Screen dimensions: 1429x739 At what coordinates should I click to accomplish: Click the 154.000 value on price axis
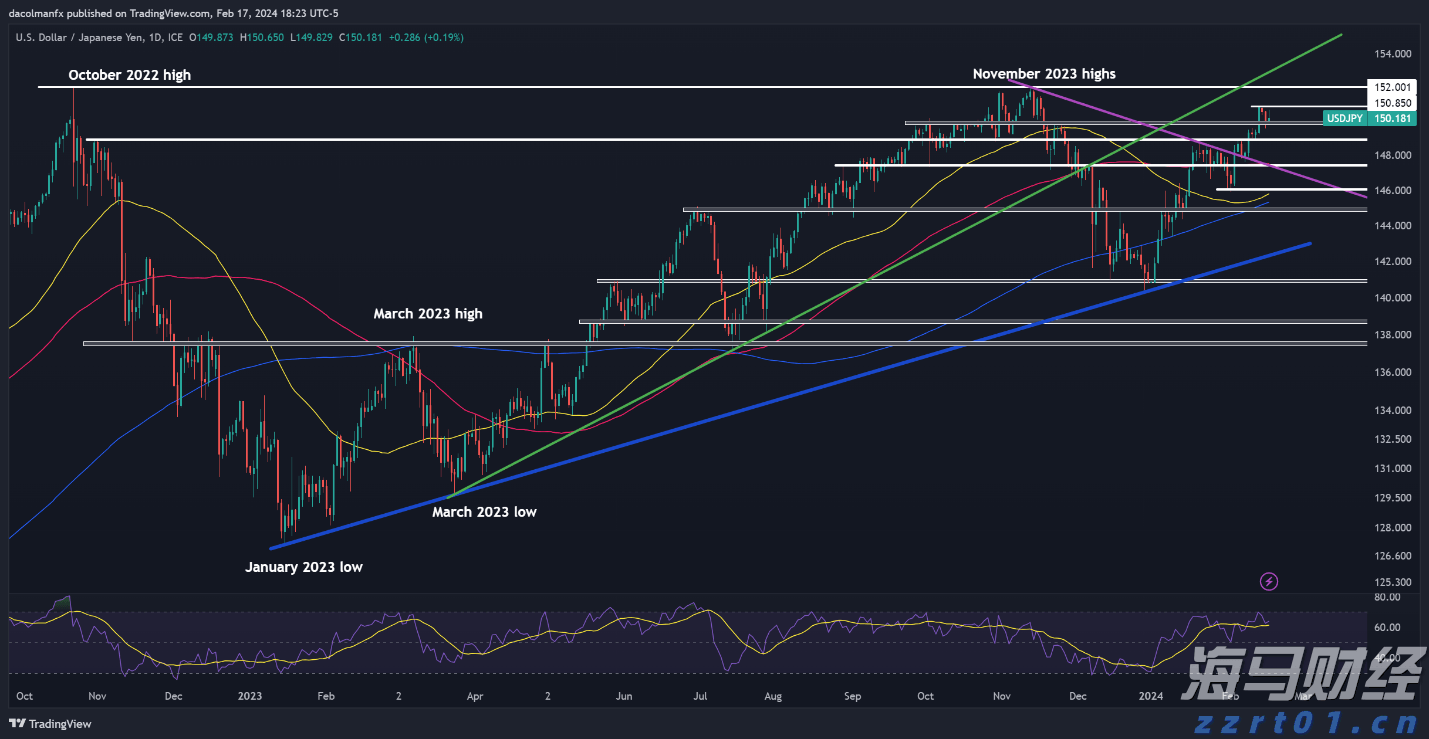pos(1392,54)
